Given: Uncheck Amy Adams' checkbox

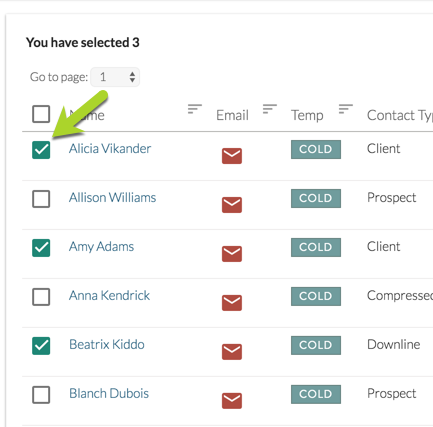Looking at the screenshot, I should tap(41, 248).
